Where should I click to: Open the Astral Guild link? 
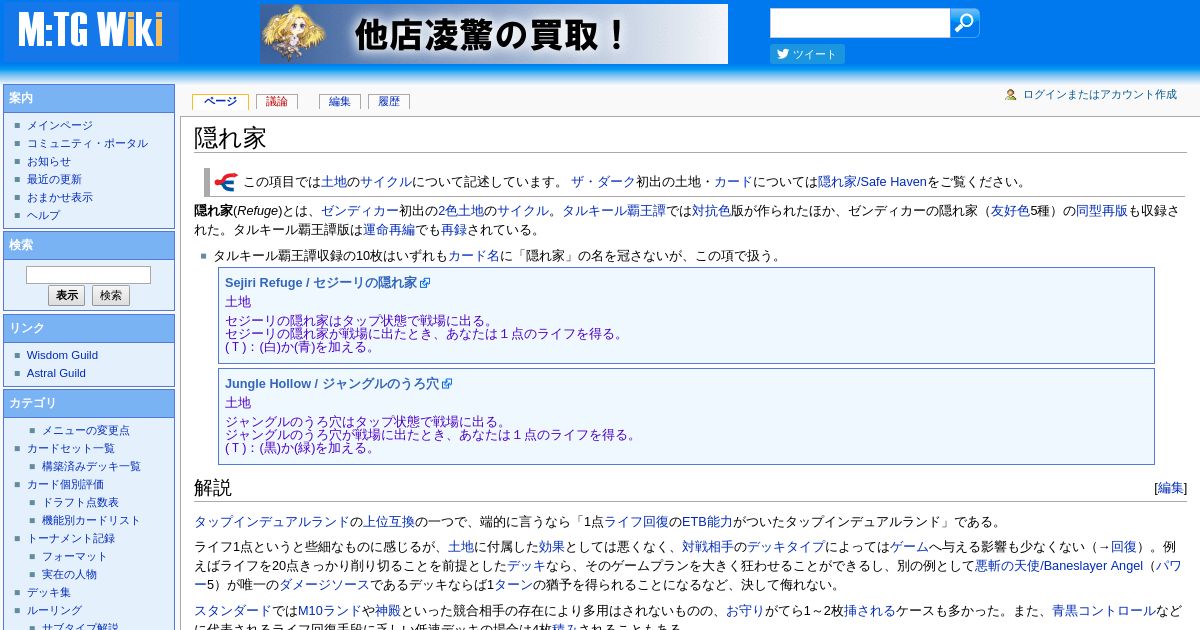(56, 374)
